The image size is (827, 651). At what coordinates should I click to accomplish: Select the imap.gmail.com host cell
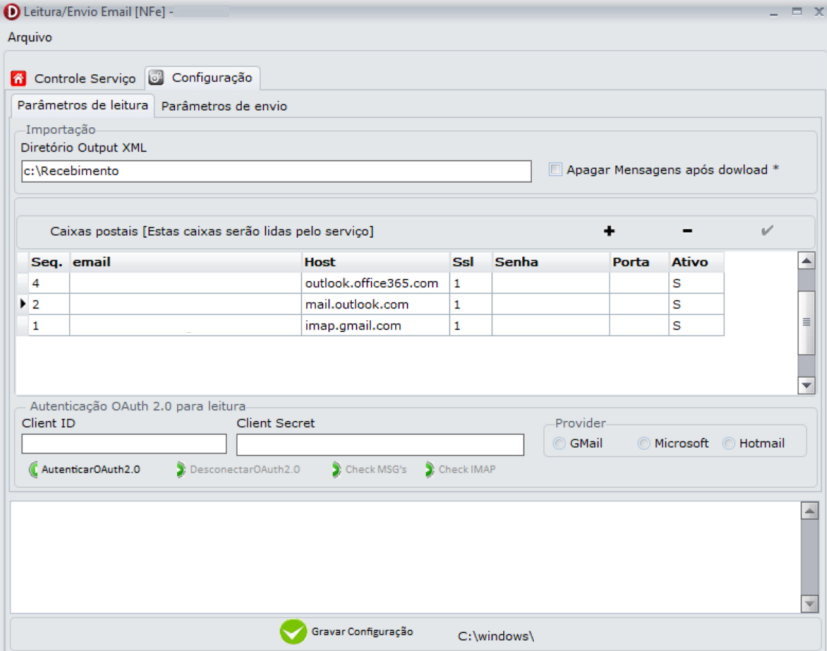coord(376,326)
